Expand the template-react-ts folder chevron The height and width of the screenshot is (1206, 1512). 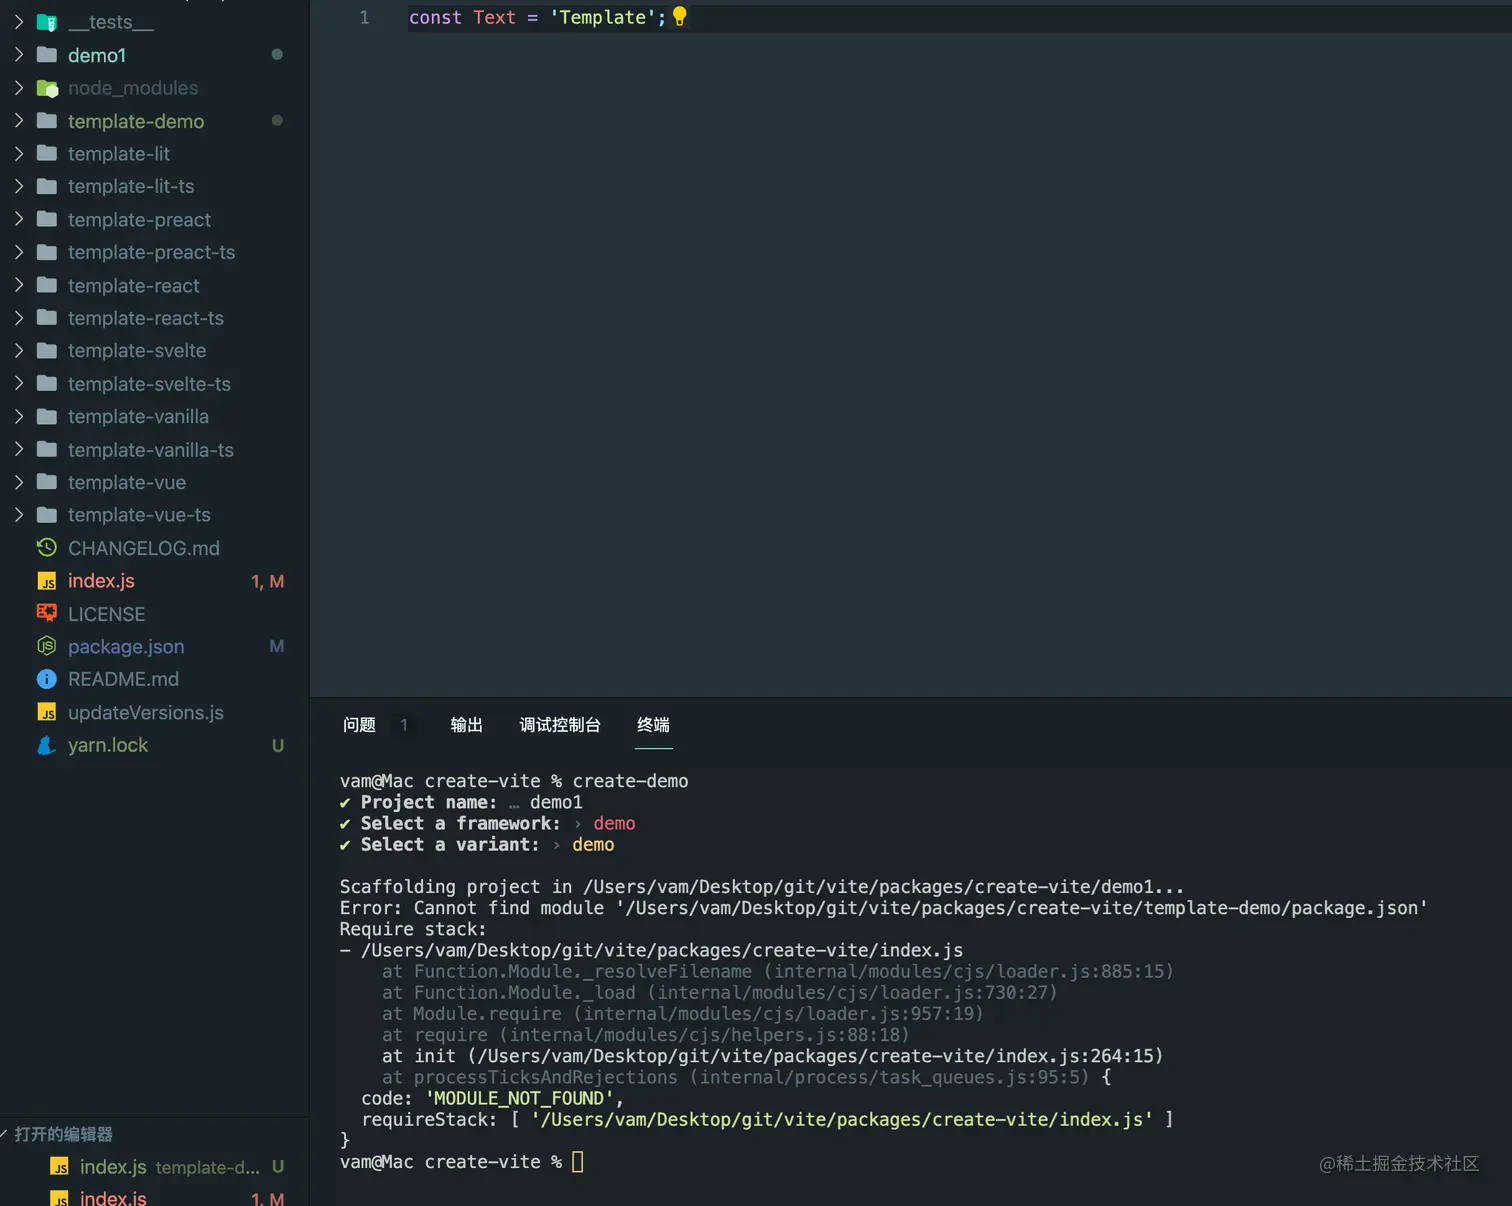(x=18, y=318)
